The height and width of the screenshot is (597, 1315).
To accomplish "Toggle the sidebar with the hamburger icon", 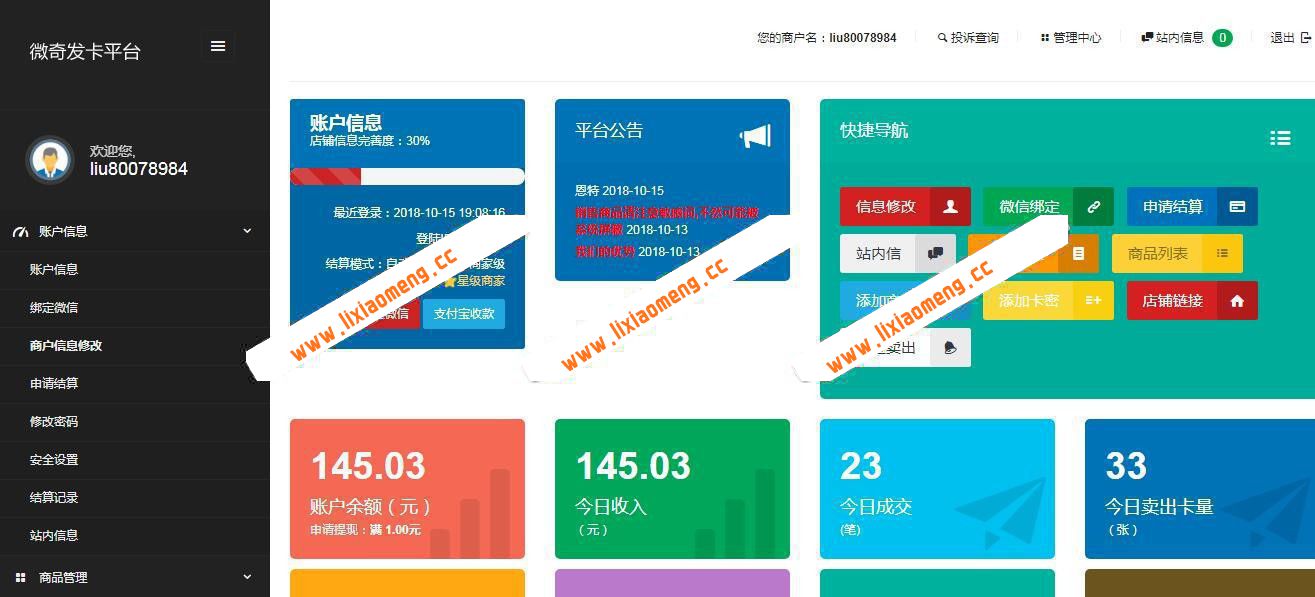I will click(218, 45).
